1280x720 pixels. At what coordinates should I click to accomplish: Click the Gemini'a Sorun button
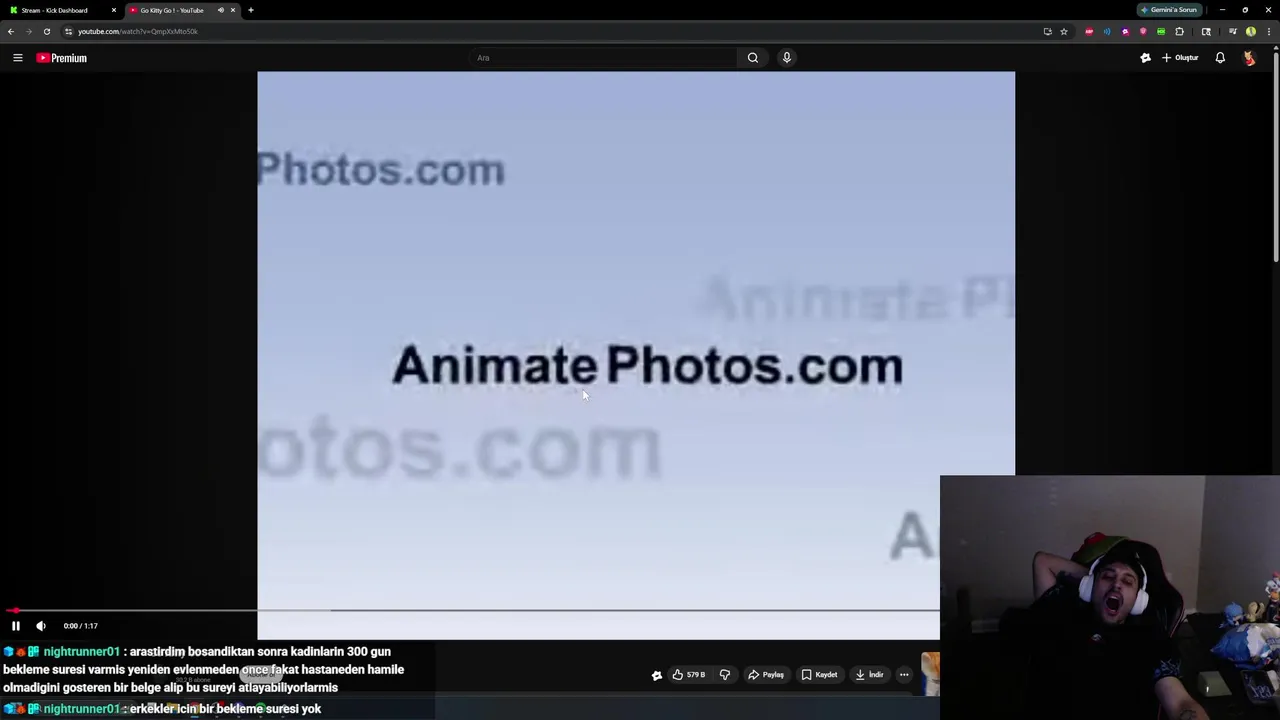1169,10
